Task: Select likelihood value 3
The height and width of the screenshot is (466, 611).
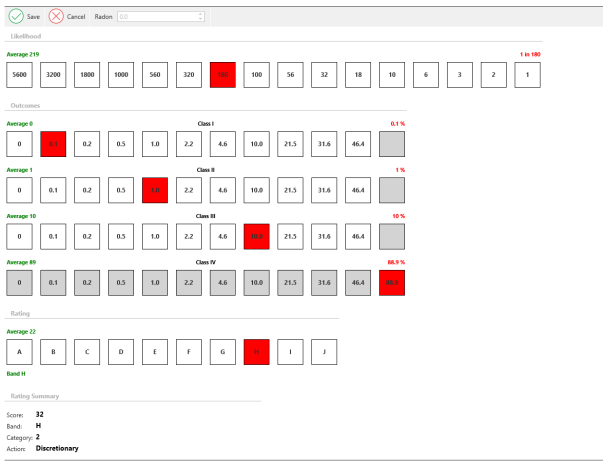Action: (459, 75)
